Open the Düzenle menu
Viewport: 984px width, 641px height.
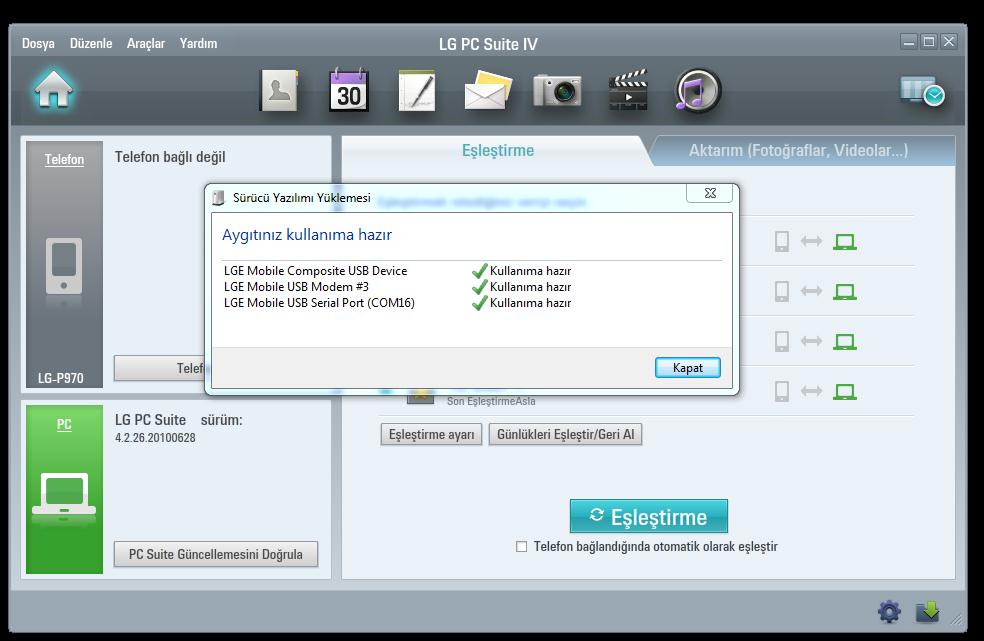(x=91, y=43)
